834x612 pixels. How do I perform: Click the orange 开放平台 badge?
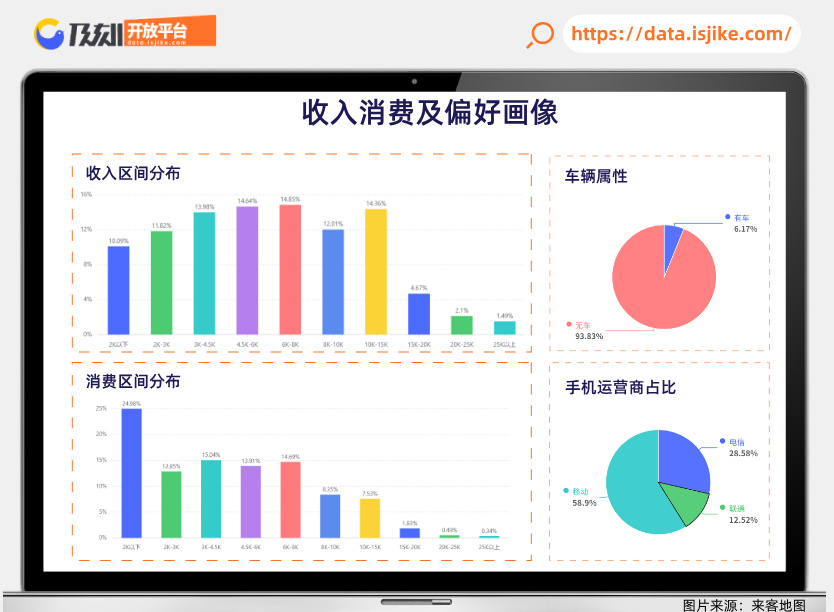(170, 31)
